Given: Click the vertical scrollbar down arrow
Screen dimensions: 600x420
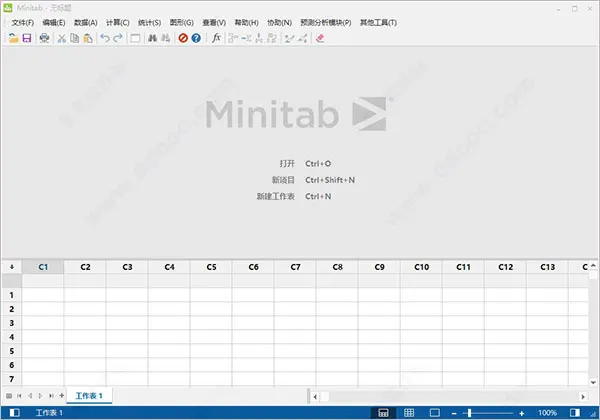Looking at the screenshot, I should (x=593, y=382).
